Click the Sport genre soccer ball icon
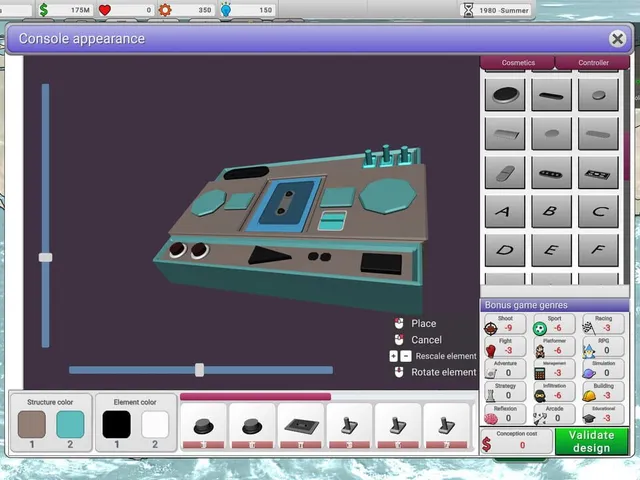This screenshot has height=480, width=640. point(540,328)
